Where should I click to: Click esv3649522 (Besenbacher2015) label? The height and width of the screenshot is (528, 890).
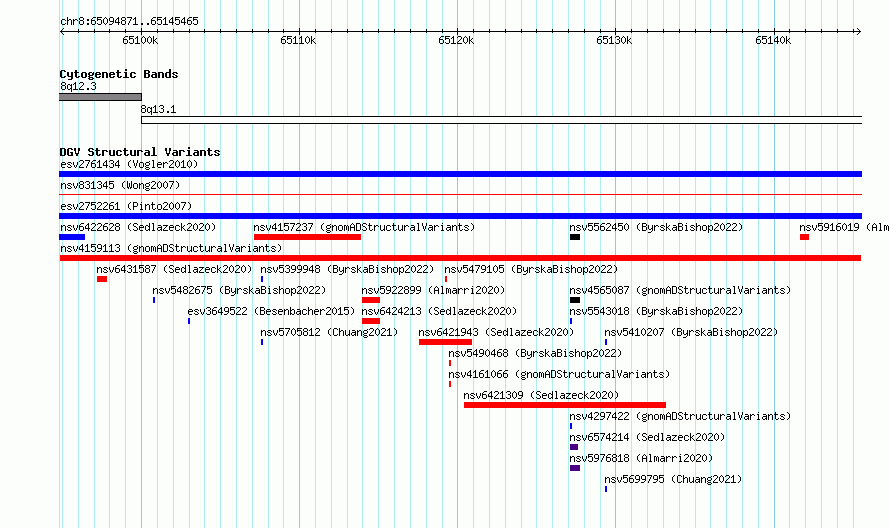(271, 311)
